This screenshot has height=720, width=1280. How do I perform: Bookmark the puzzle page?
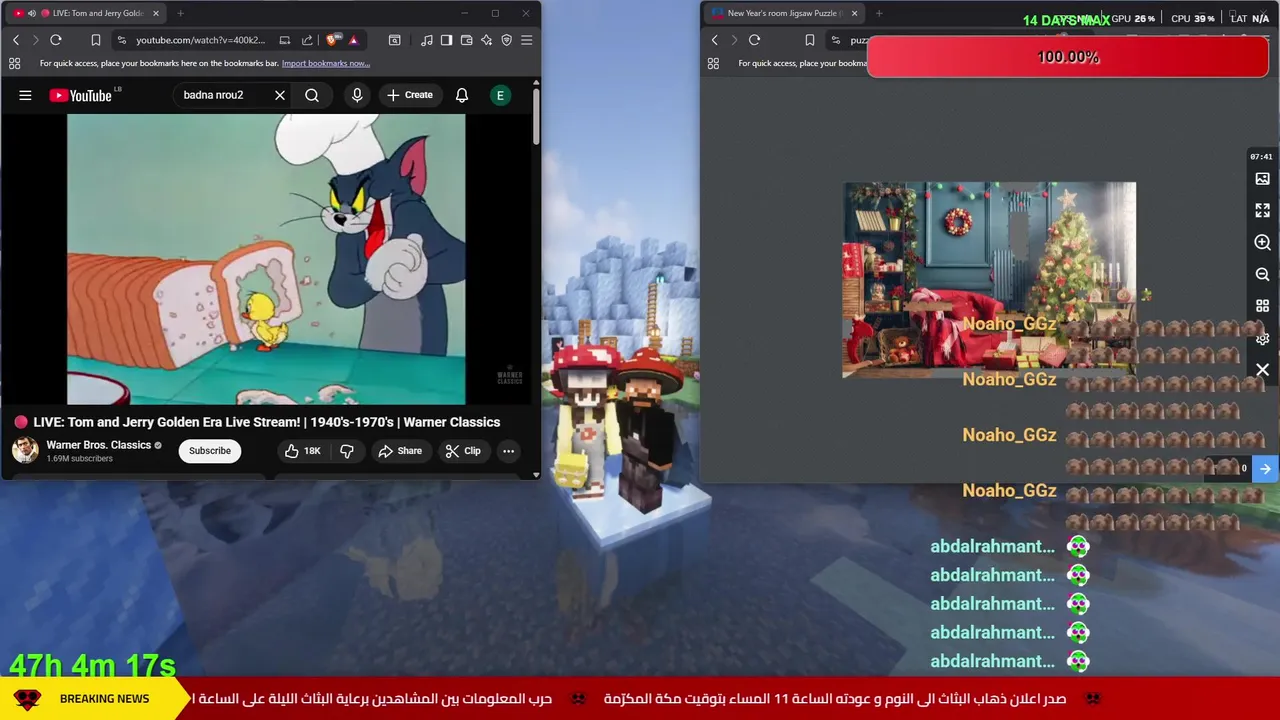(809, 40)
